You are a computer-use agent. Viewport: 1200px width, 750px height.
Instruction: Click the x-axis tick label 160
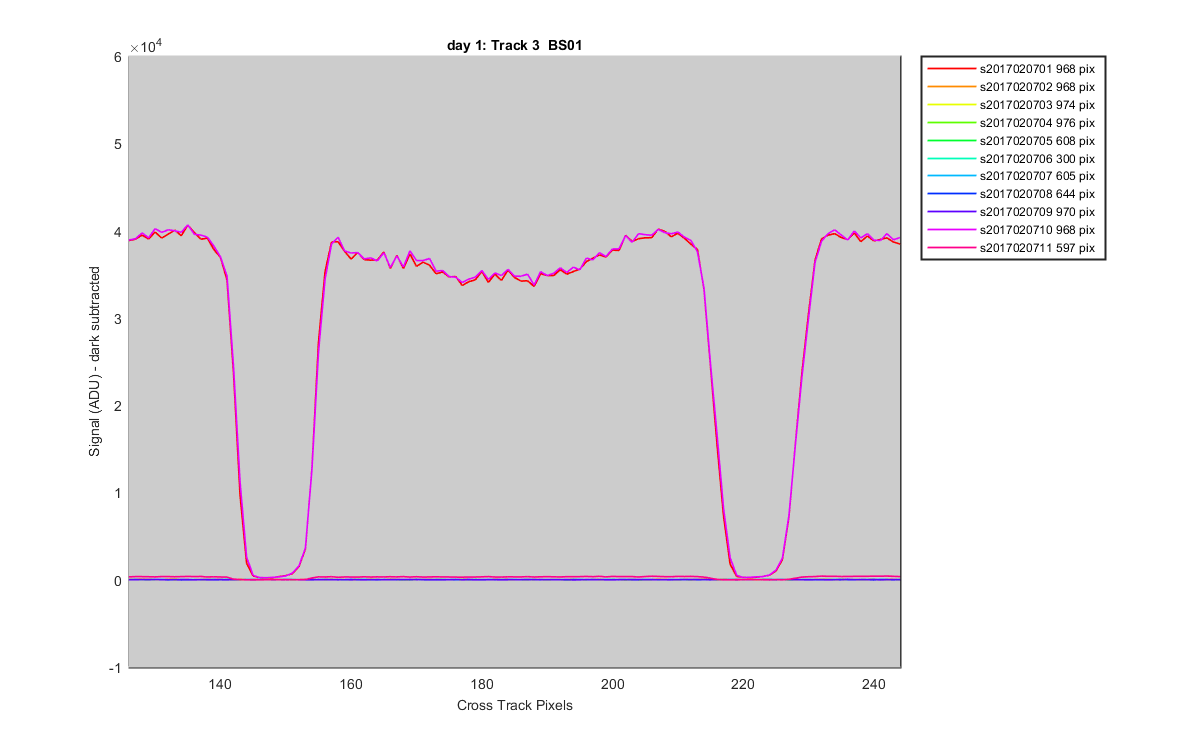[x=351, y=684]
